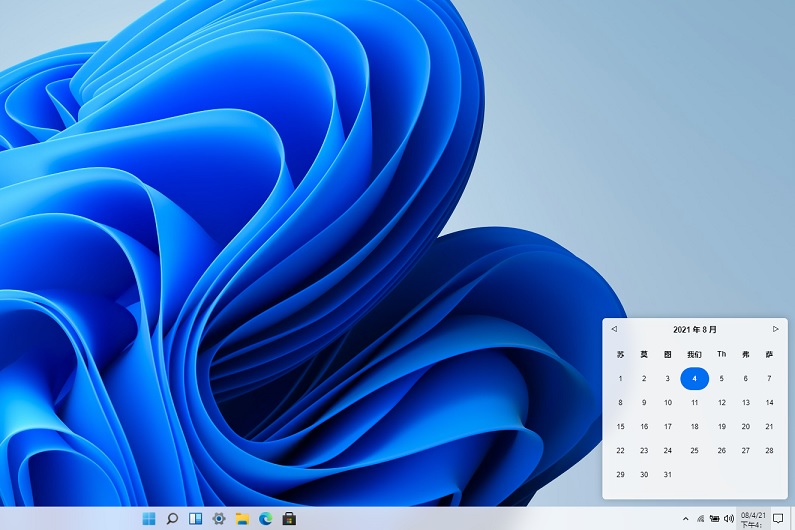Select August 27 in calendar

coord(745,450)
